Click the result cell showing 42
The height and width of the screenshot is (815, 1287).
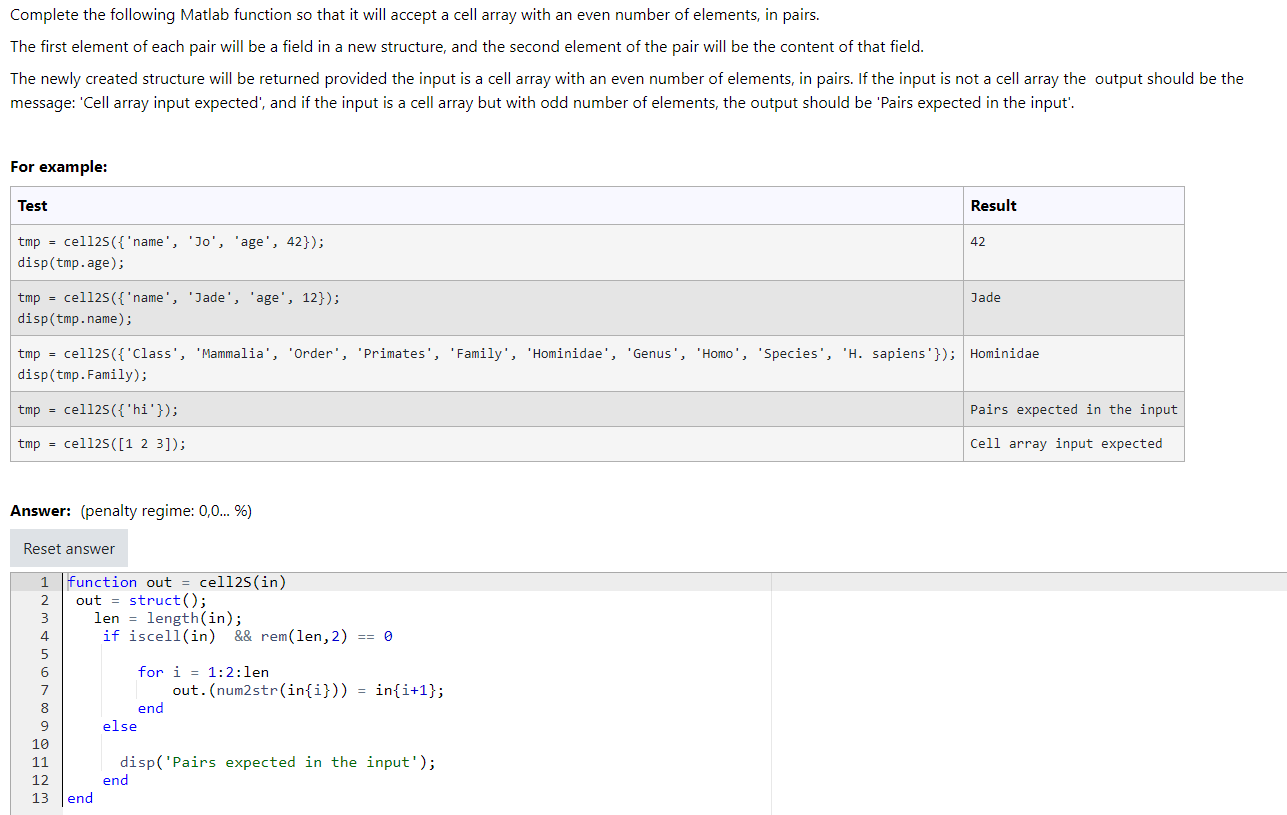(977, 241)
